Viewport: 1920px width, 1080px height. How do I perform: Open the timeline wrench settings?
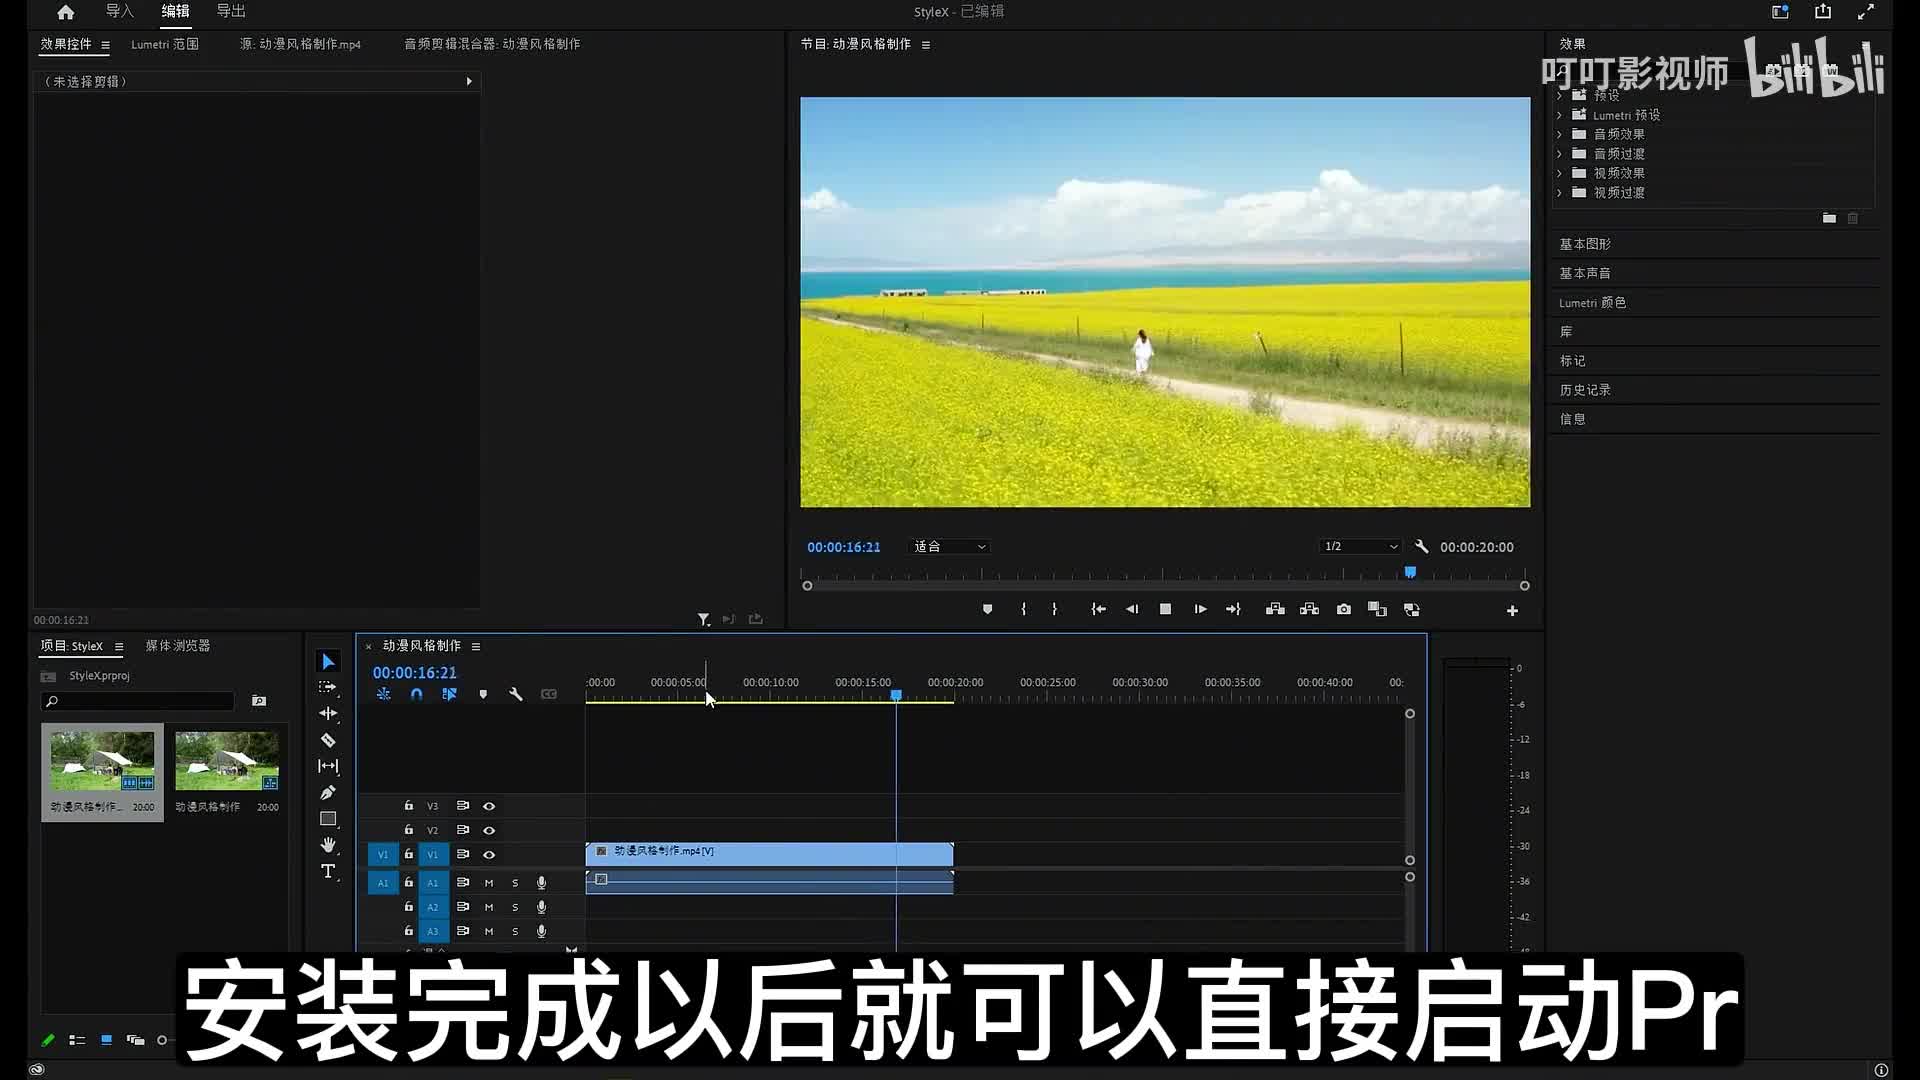tap(516, 694)
